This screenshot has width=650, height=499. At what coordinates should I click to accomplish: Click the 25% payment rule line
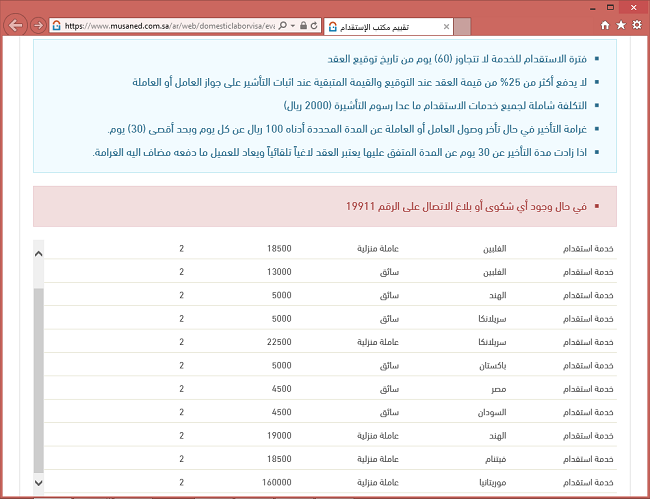coord(360,82)
